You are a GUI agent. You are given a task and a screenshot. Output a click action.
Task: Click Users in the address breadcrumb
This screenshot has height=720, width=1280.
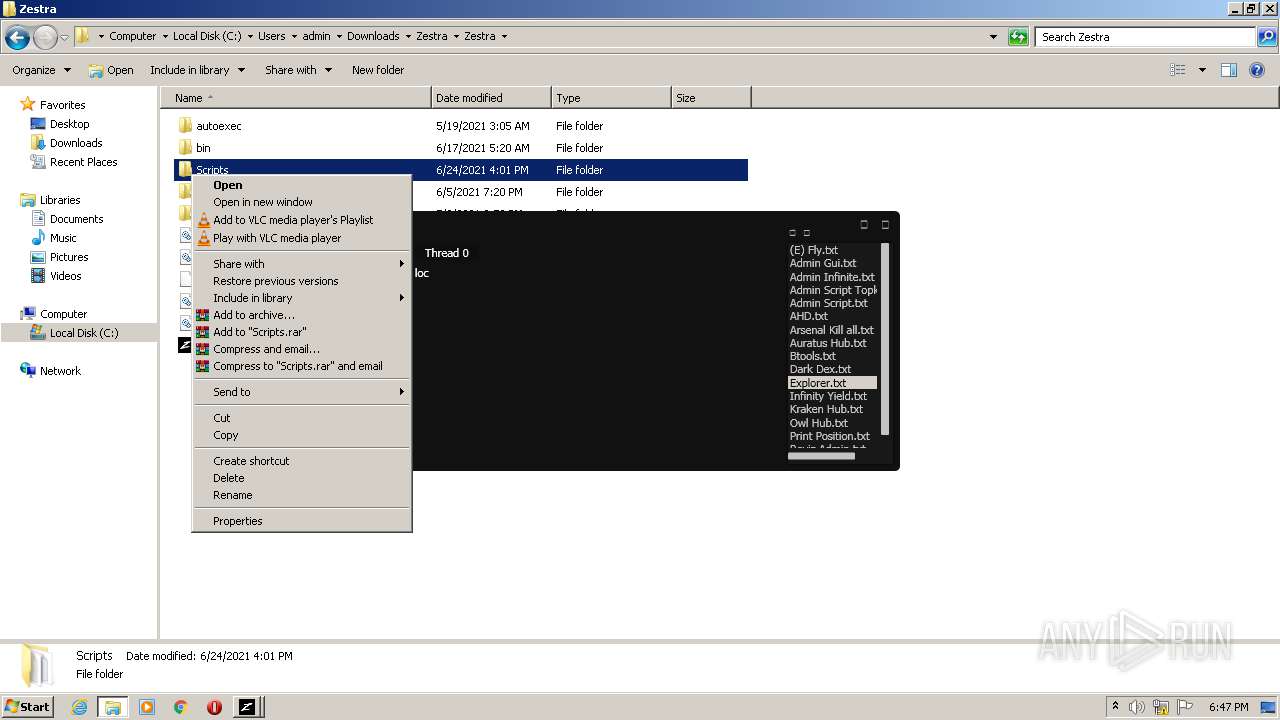point(272,36)
